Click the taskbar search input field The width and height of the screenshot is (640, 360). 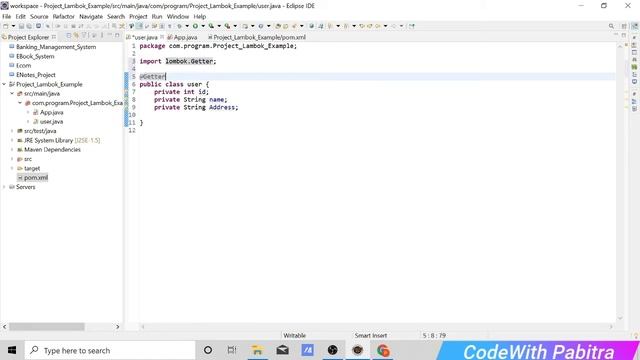[110, 350]
